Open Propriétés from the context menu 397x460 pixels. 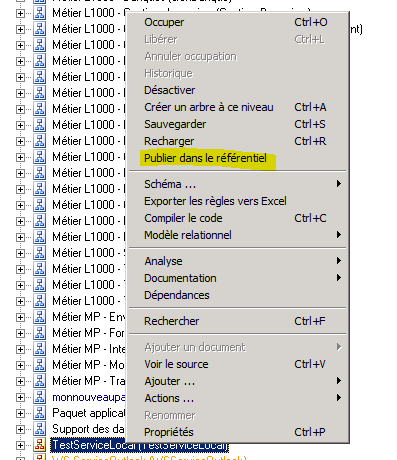pos(237,432)
